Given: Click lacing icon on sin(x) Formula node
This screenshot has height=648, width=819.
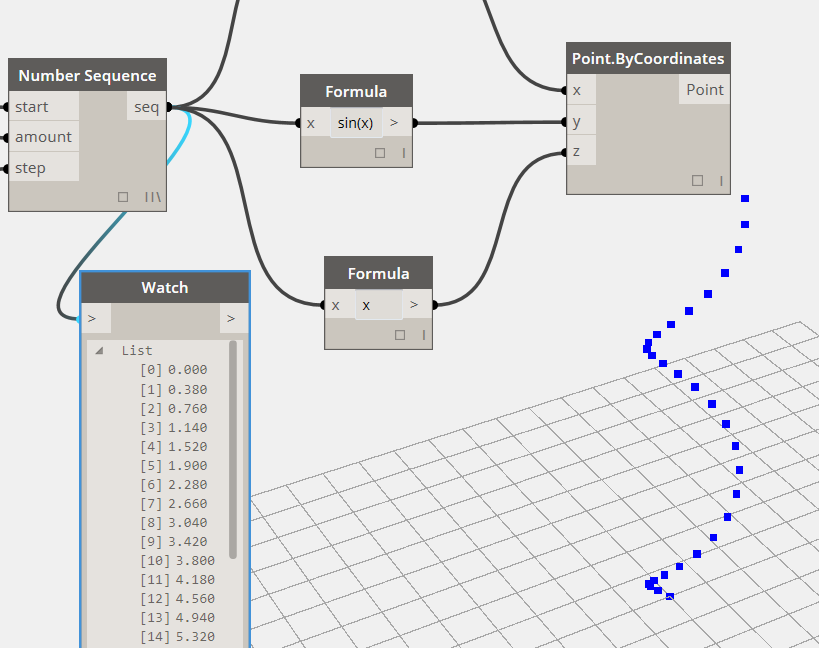Looking at the screenshot, I should coord(403,153).
